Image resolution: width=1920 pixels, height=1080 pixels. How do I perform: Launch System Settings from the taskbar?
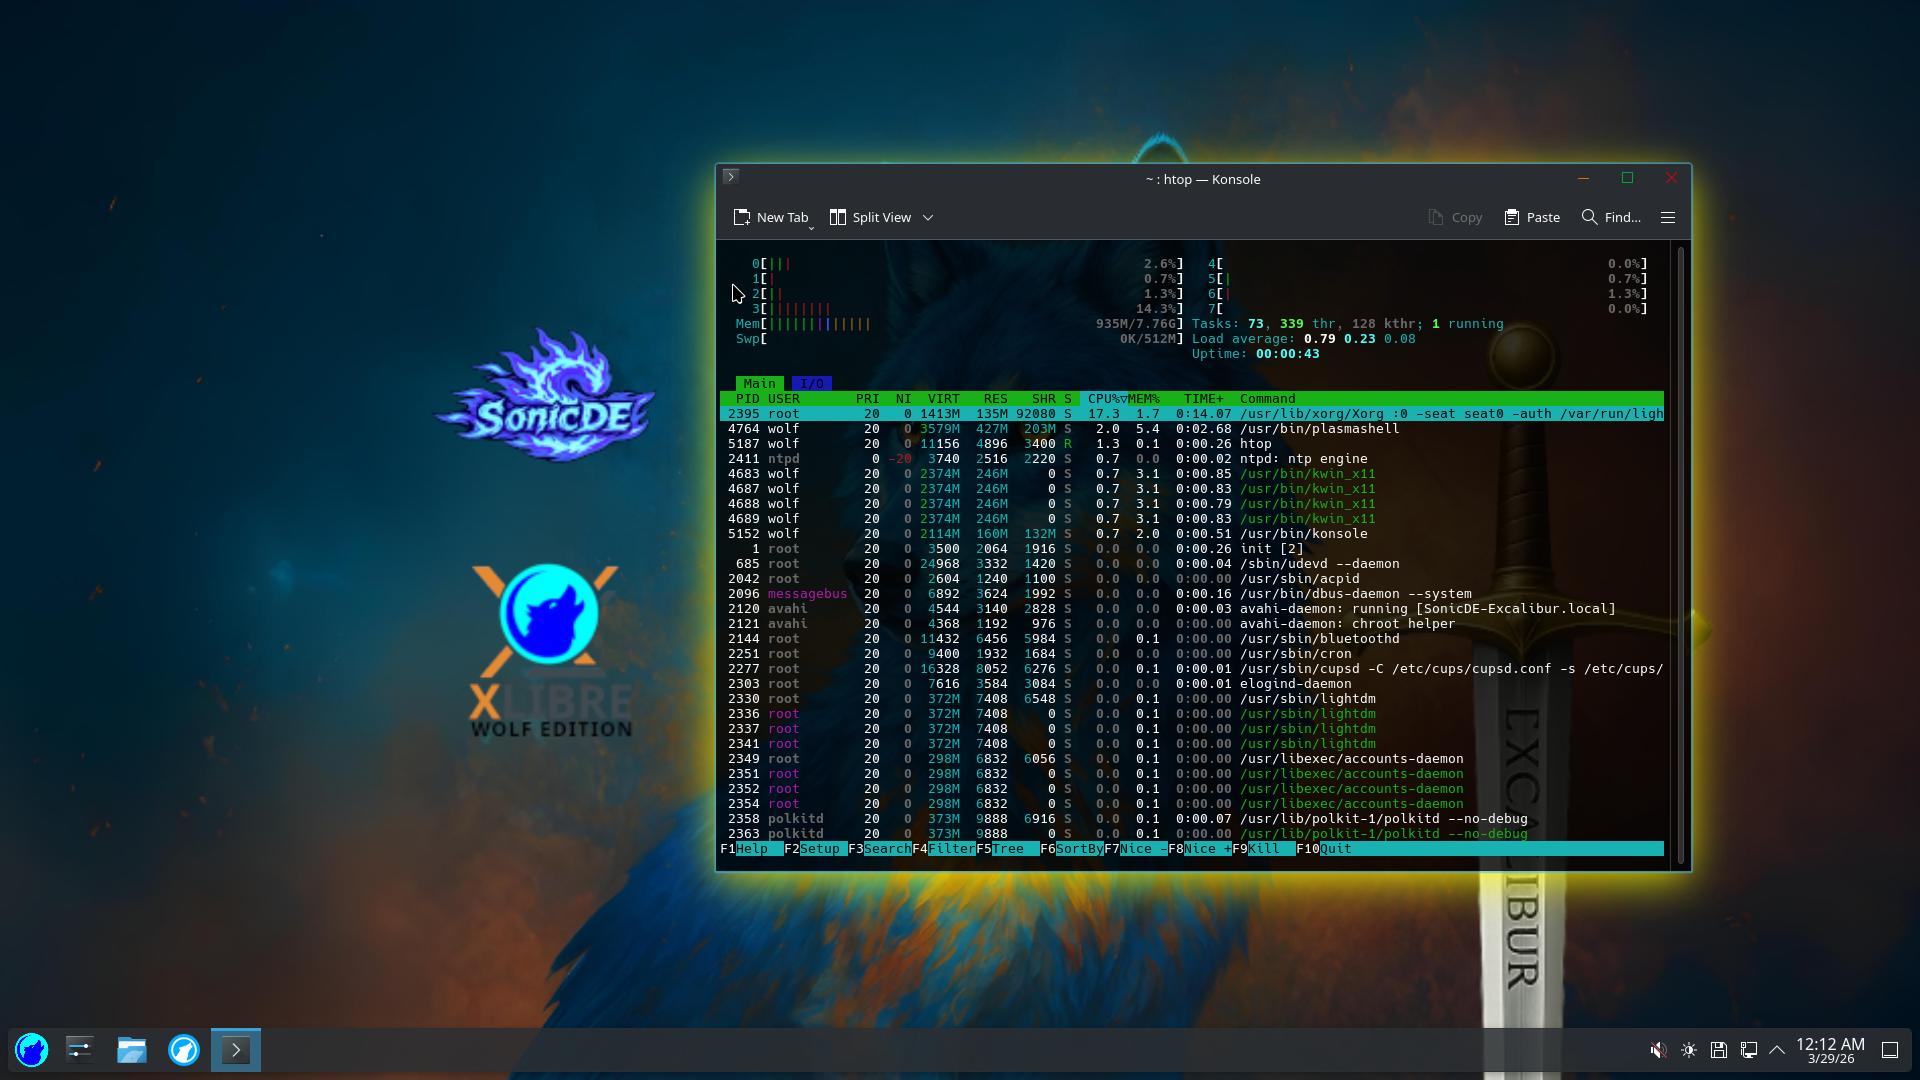click(80, 1050)
